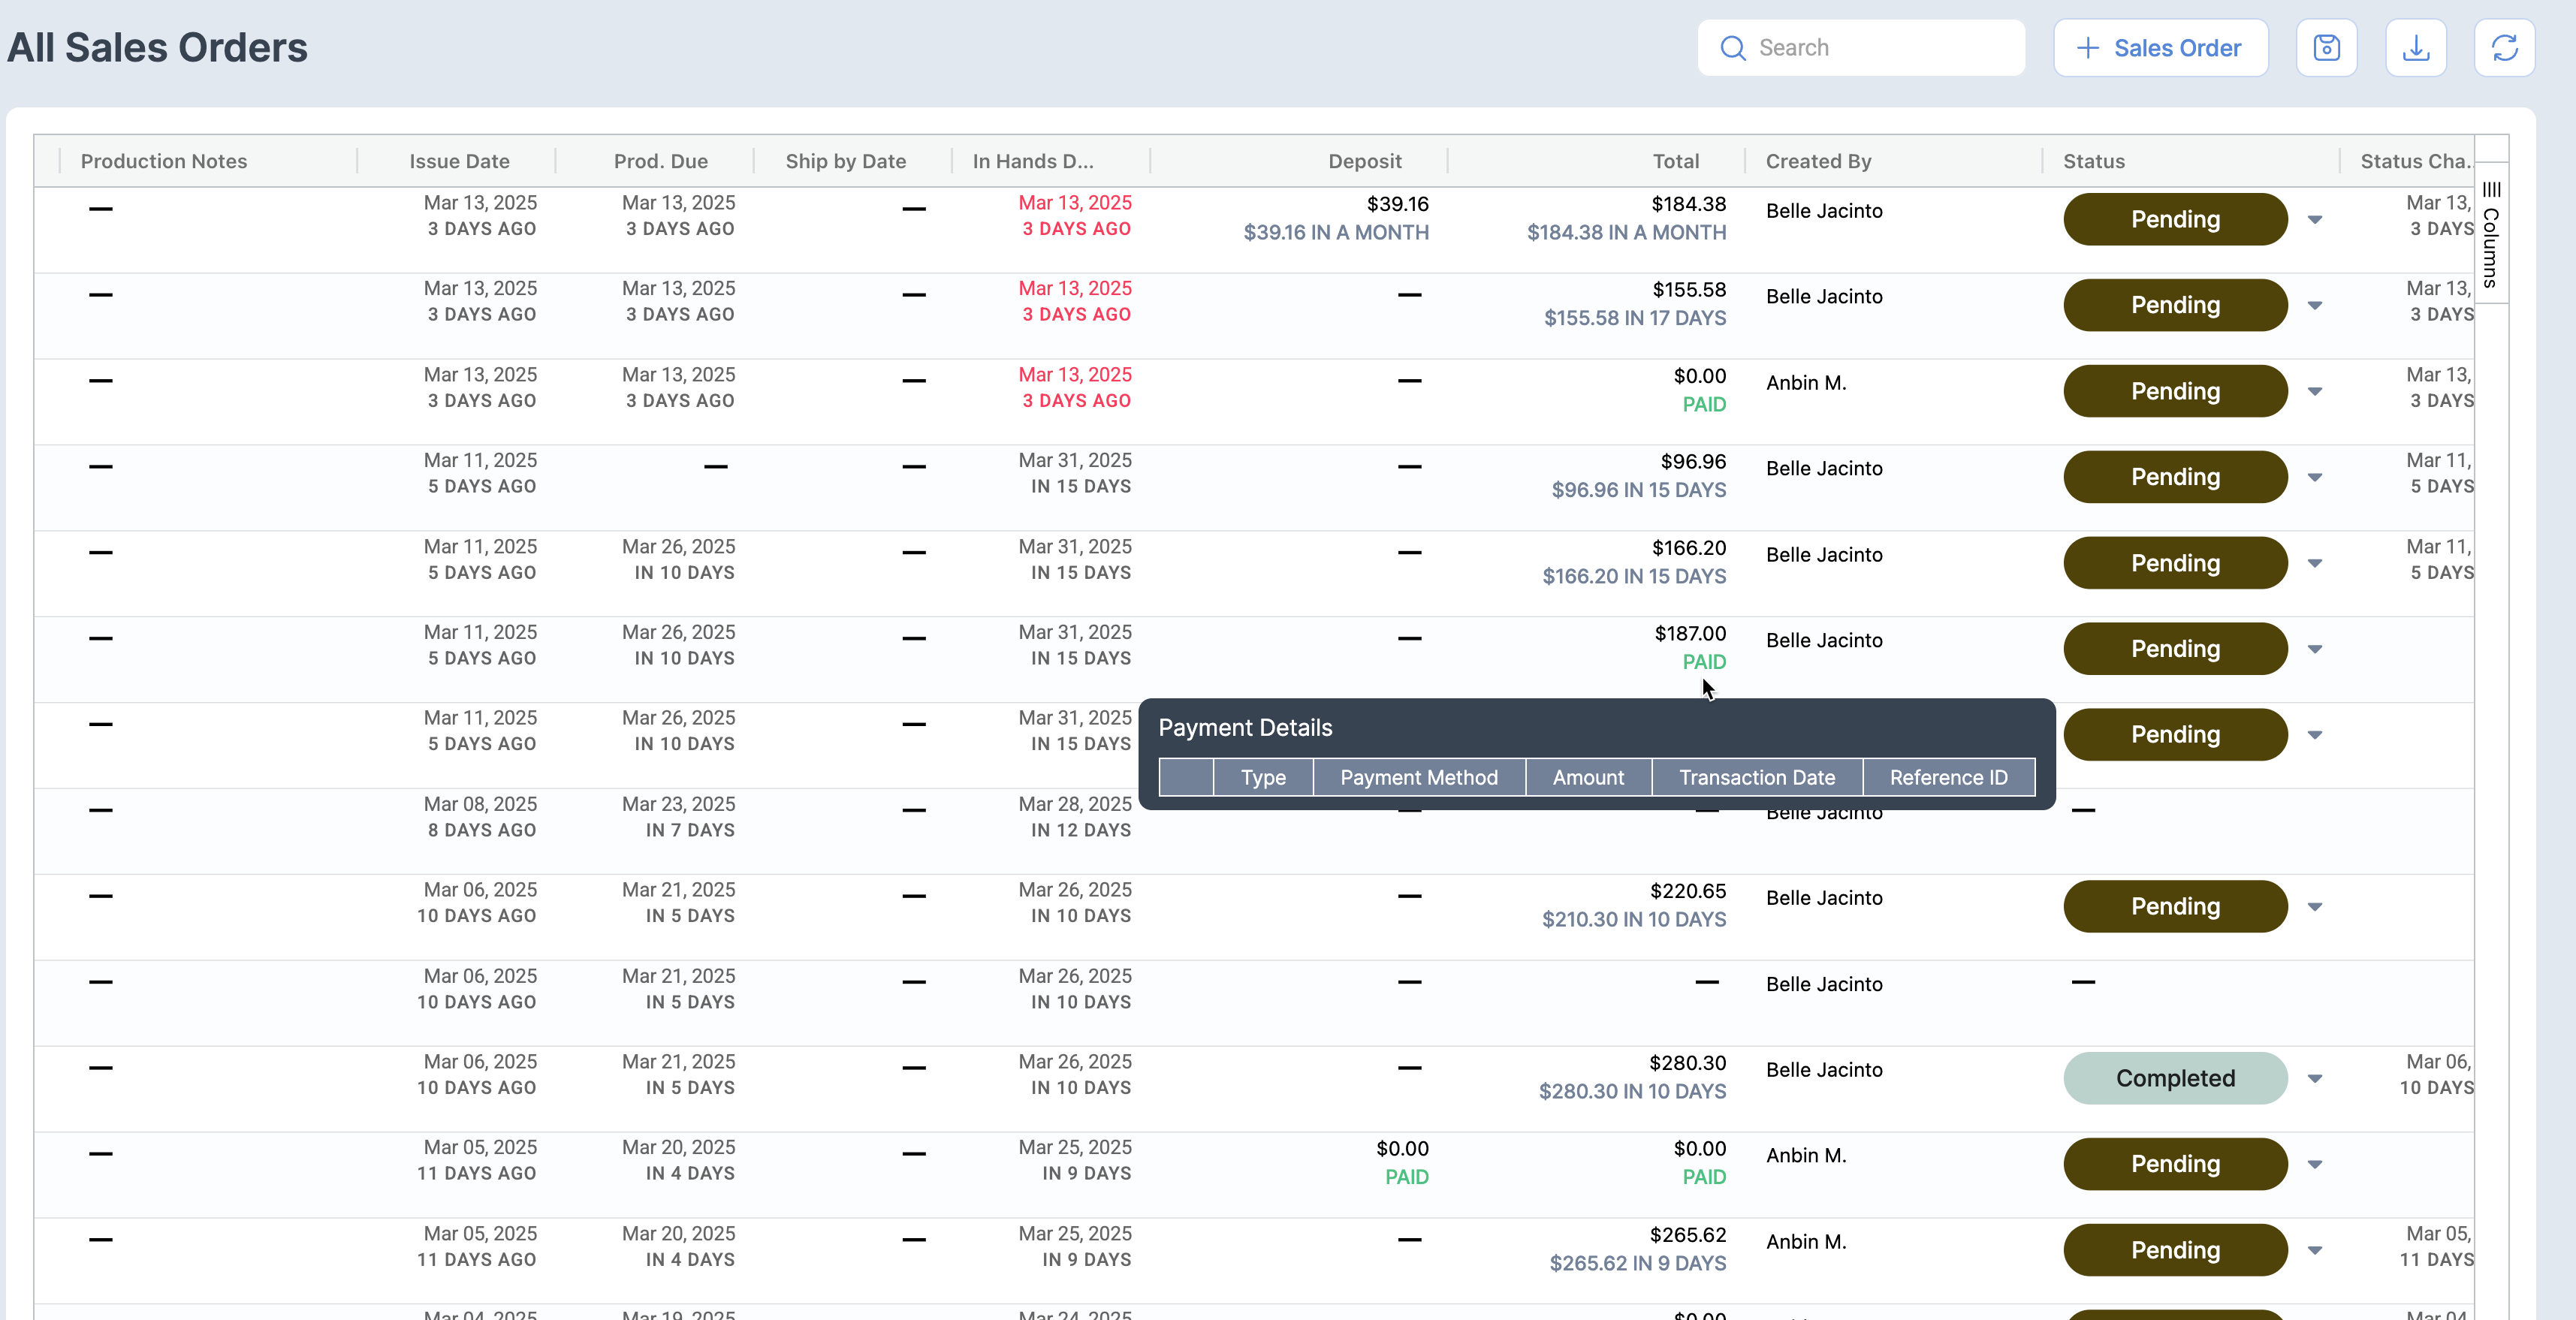2576x1320 pixels.
Task: Open the Columns side panel
Action: pyautogui.click(x=2491, y=234)
